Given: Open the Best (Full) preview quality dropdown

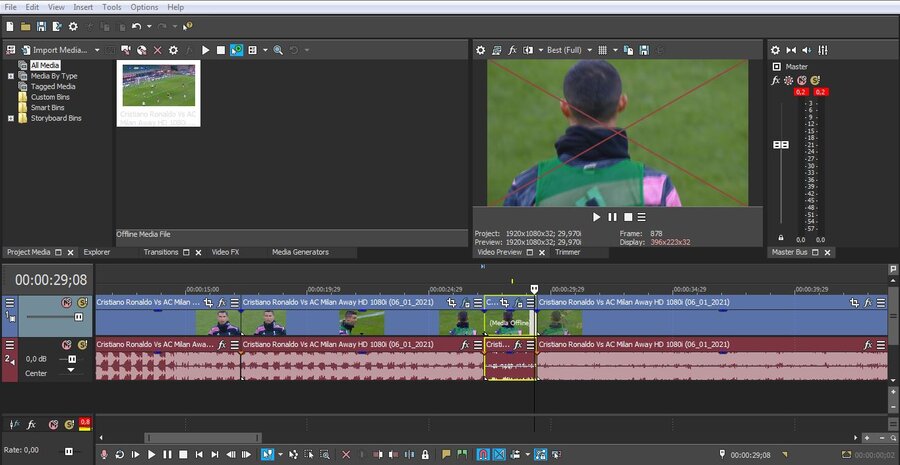Looking at the screenshot, I should point(569,51).
